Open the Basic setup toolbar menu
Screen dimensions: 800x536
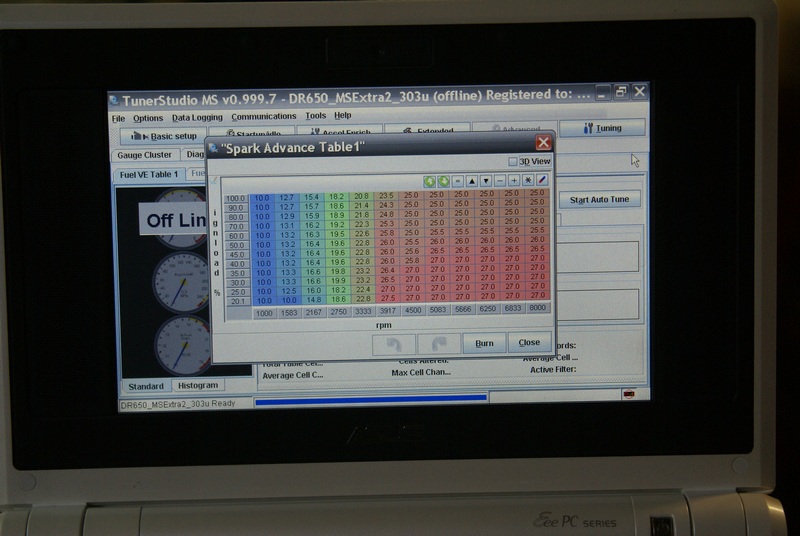(163, 136)
